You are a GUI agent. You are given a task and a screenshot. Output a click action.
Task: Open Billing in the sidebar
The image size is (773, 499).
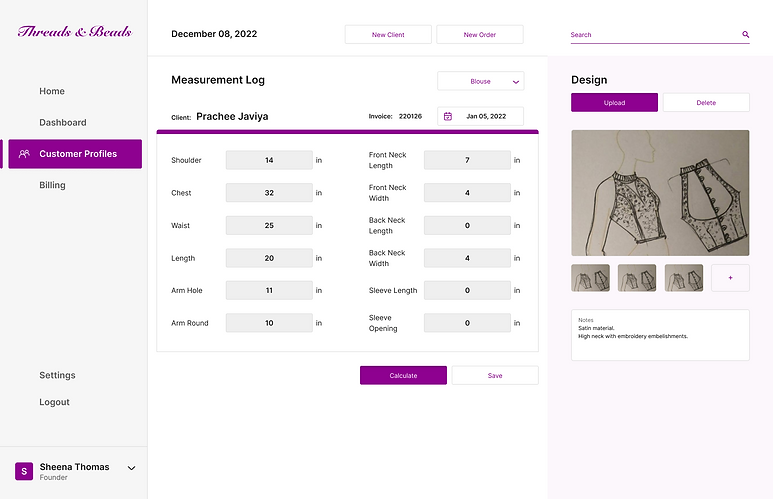[52, 185]
